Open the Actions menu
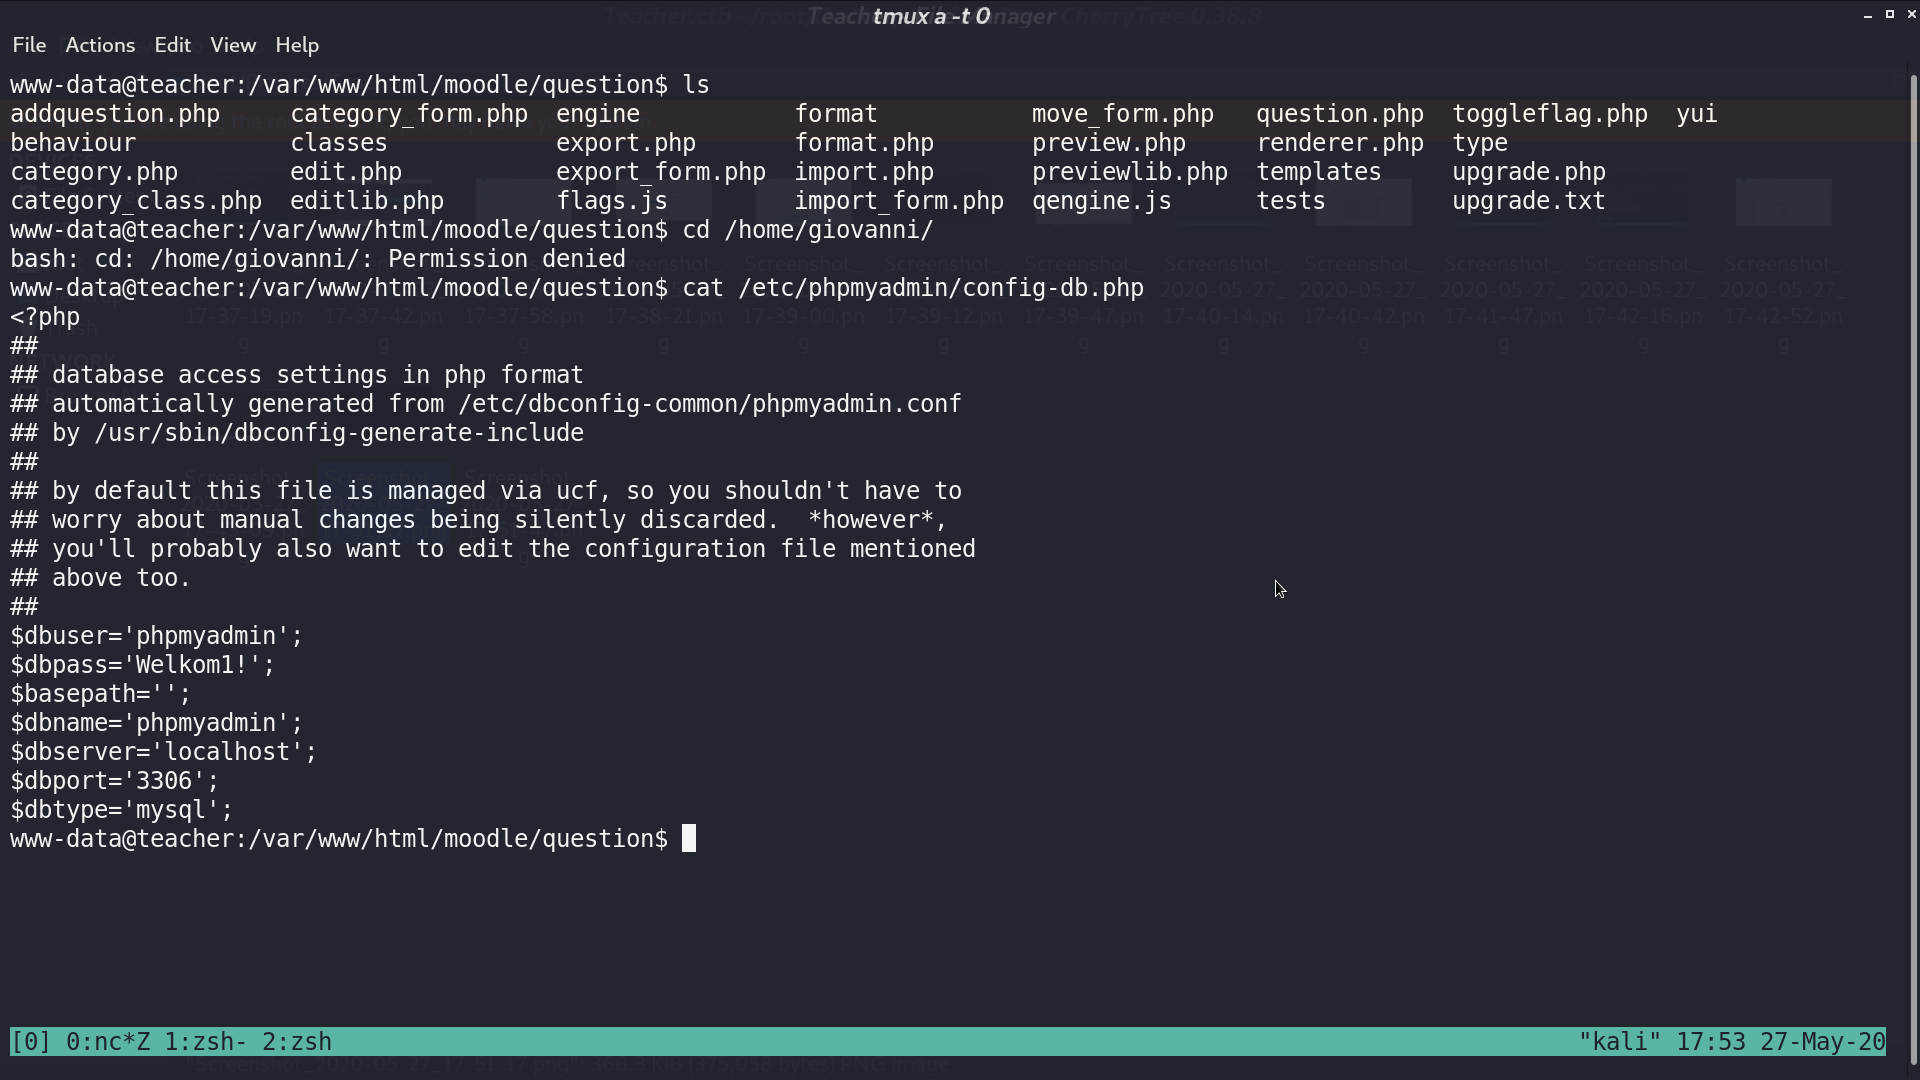The height and width of the screenshot is (1080, 1920). point(100,45)
